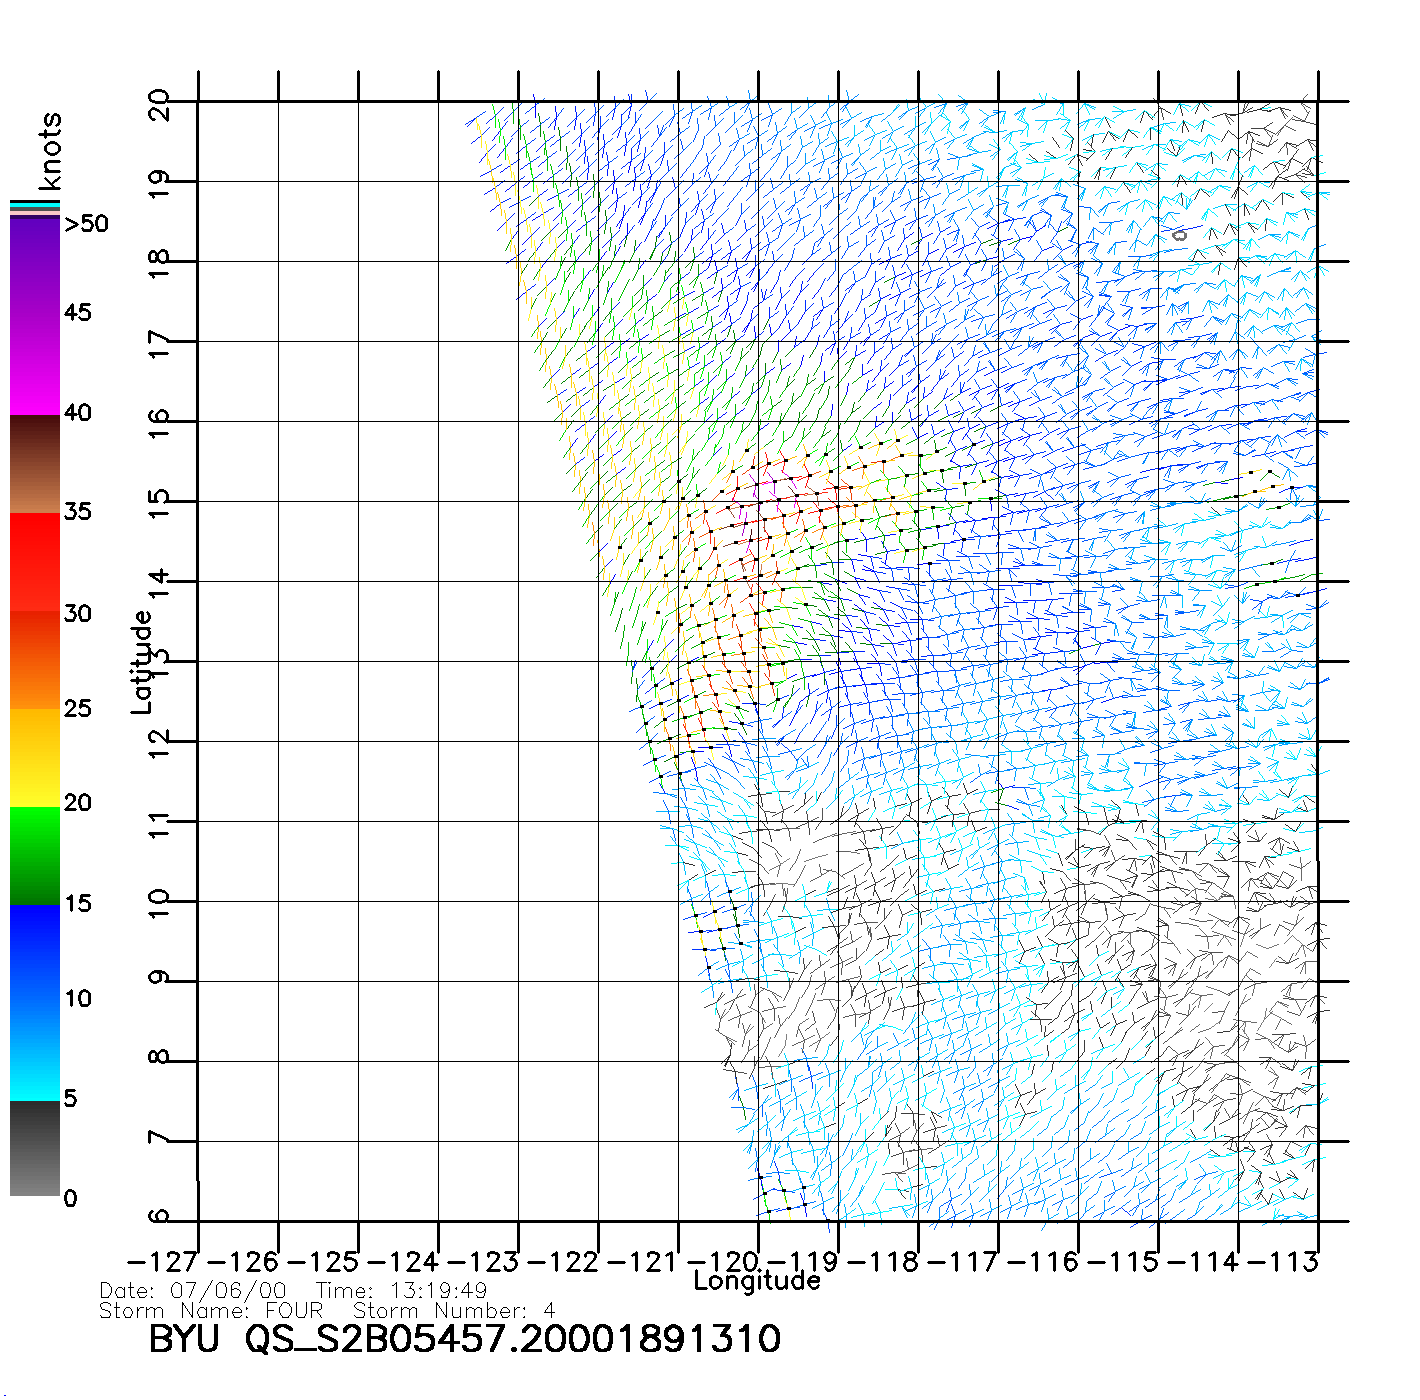Click the "knots" legend unit label
The image size is (1420, 1400).
[x=50, y=151]
